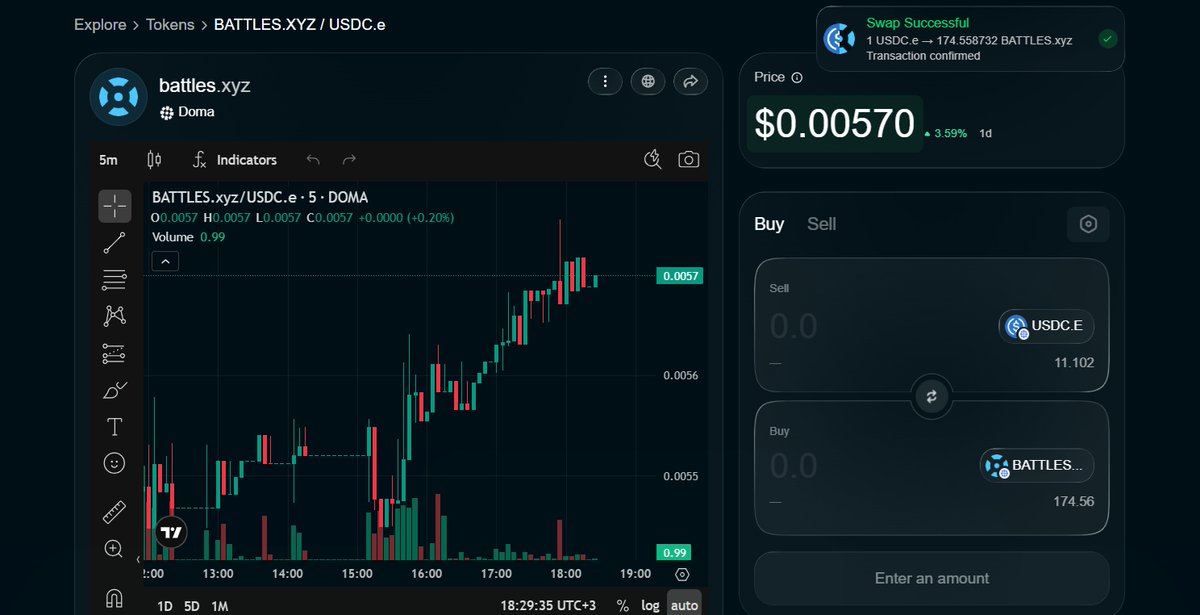
Task: Click the 1d price change period
Action: (986, 133)
